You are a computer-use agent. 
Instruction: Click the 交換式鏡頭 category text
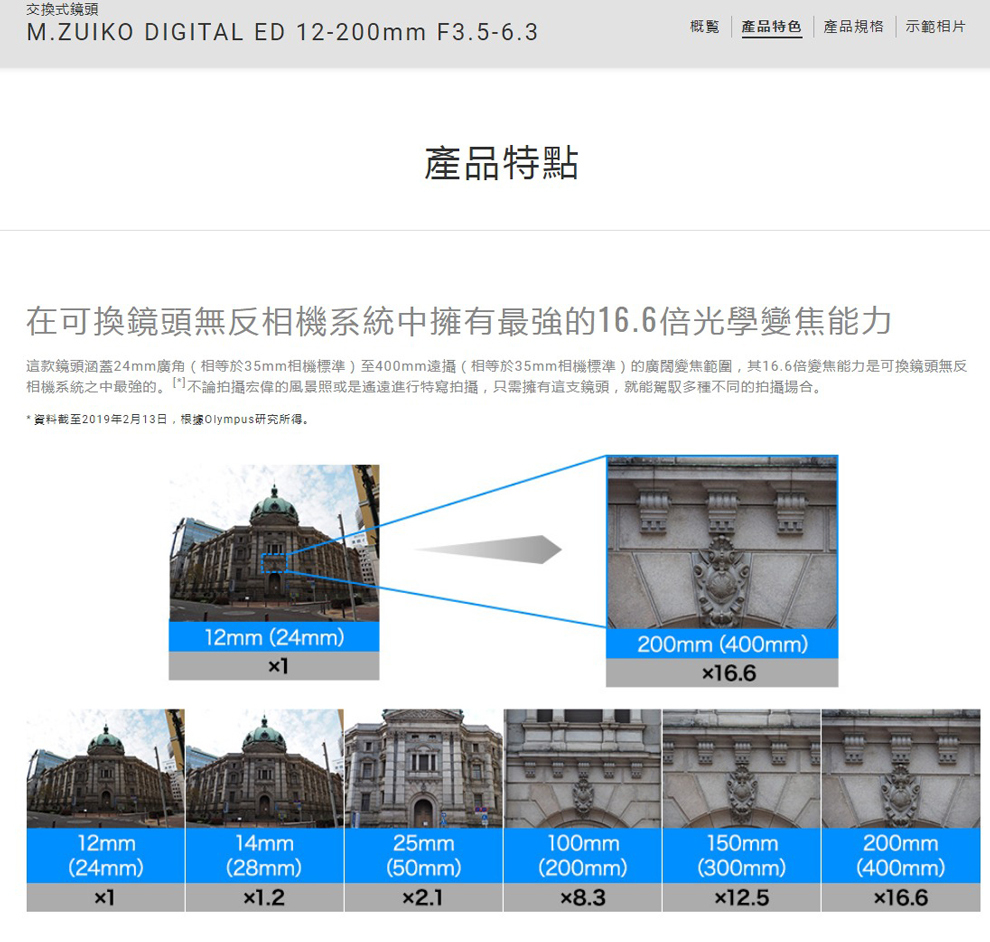point(62,10)
